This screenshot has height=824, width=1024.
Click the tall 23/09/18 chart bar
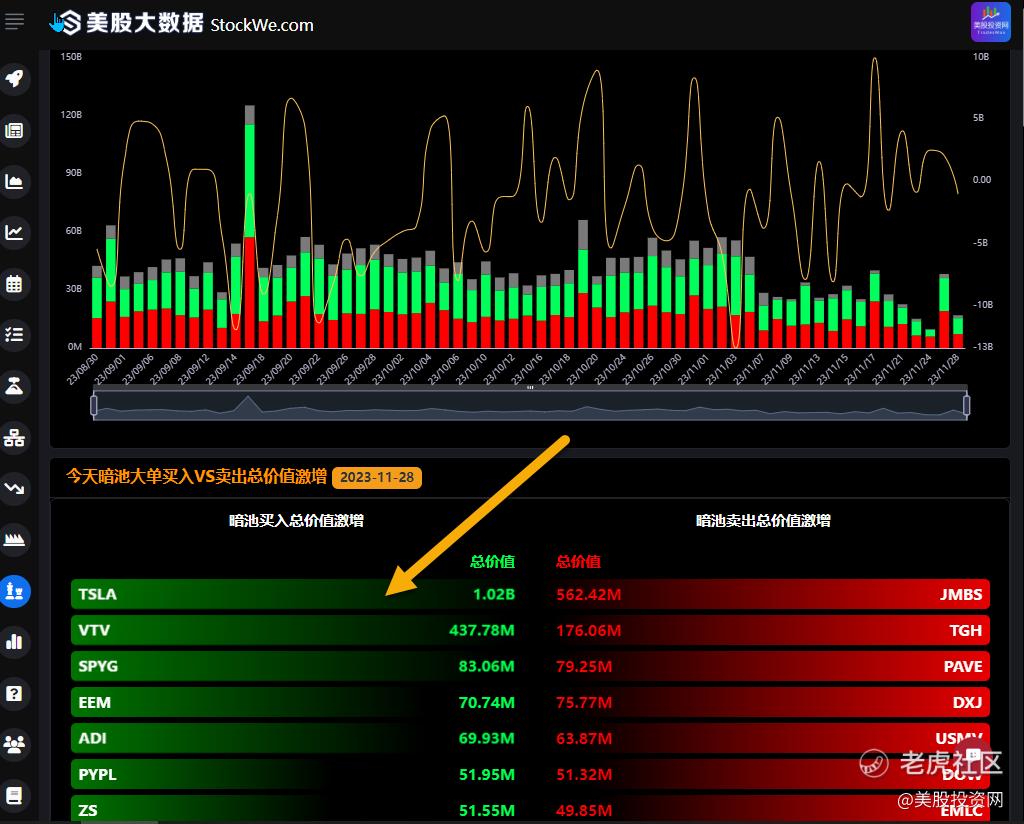click(x=249, y=226)
